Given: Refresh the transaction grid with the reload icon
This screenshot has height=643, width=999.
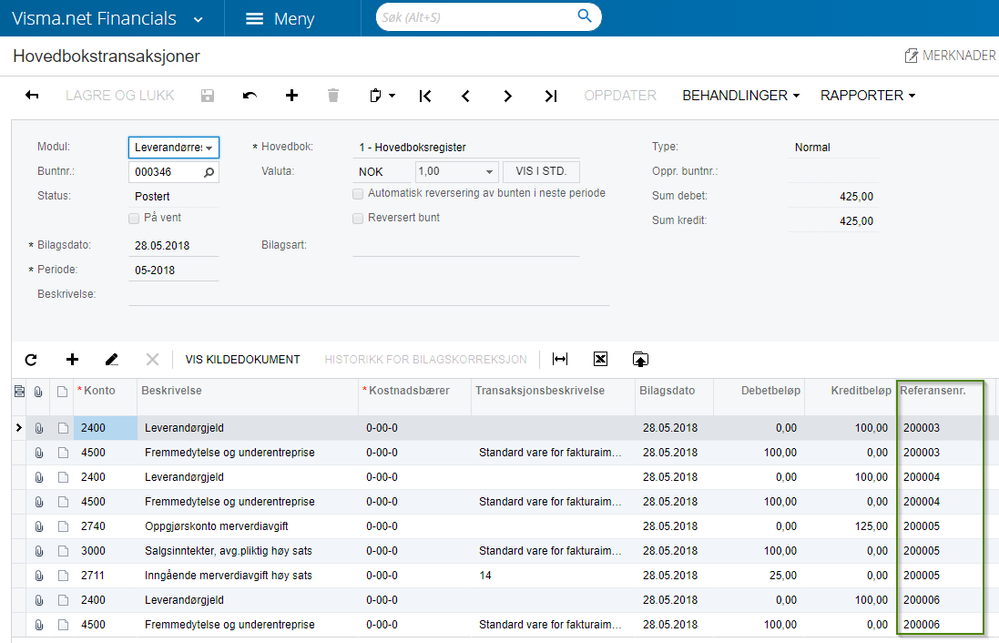Looking at the screenshot, I should pyautogui.click(x=31, y=359).
